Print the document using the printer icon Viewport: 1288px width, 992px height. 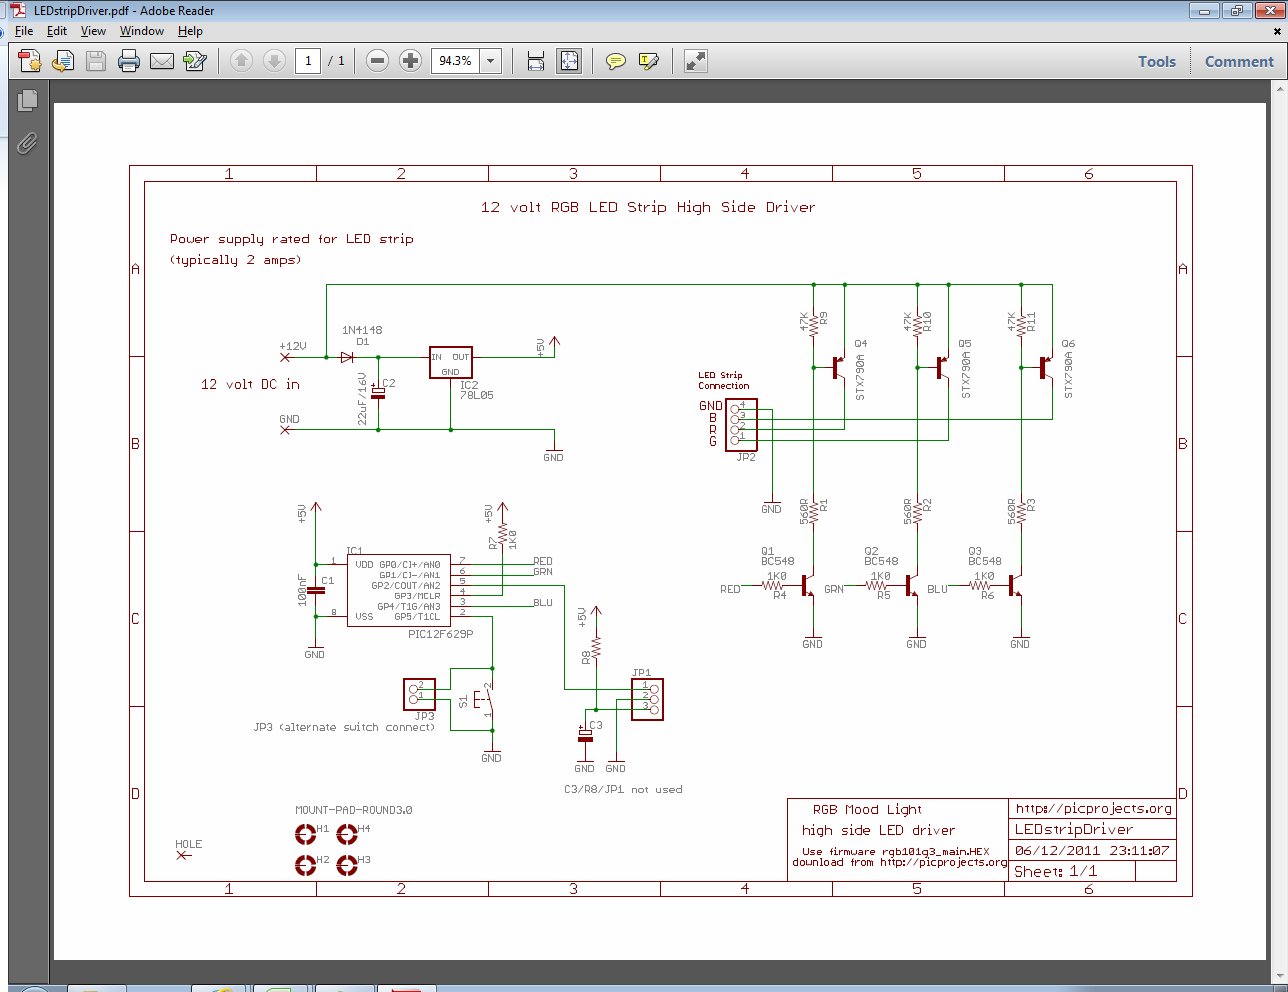pos(129,61)
